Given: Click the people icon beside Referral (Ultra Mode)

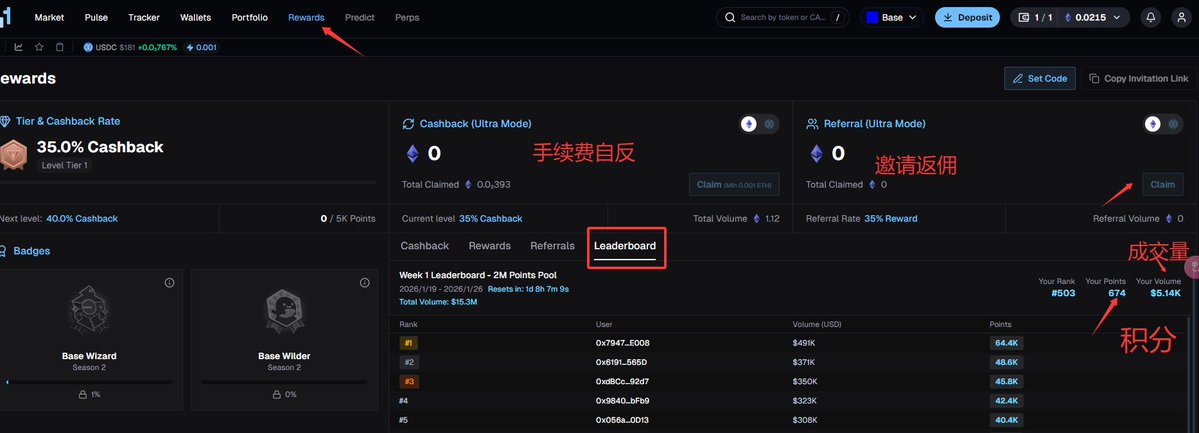Looking at the screenshot, I should [812, 124].
